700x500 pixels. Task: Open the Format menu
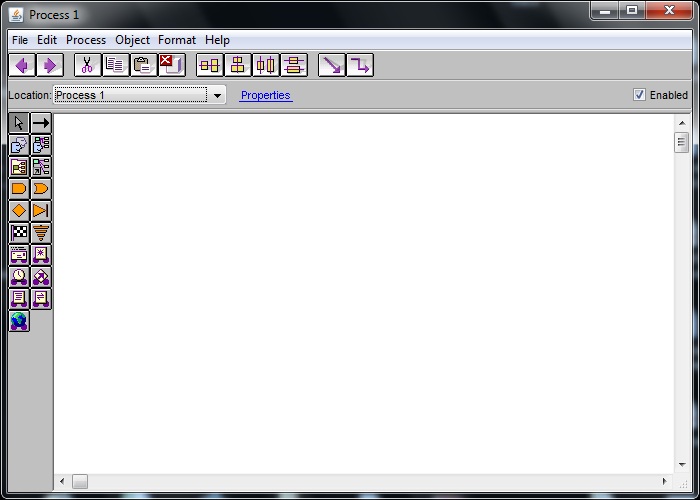[177, 40]
